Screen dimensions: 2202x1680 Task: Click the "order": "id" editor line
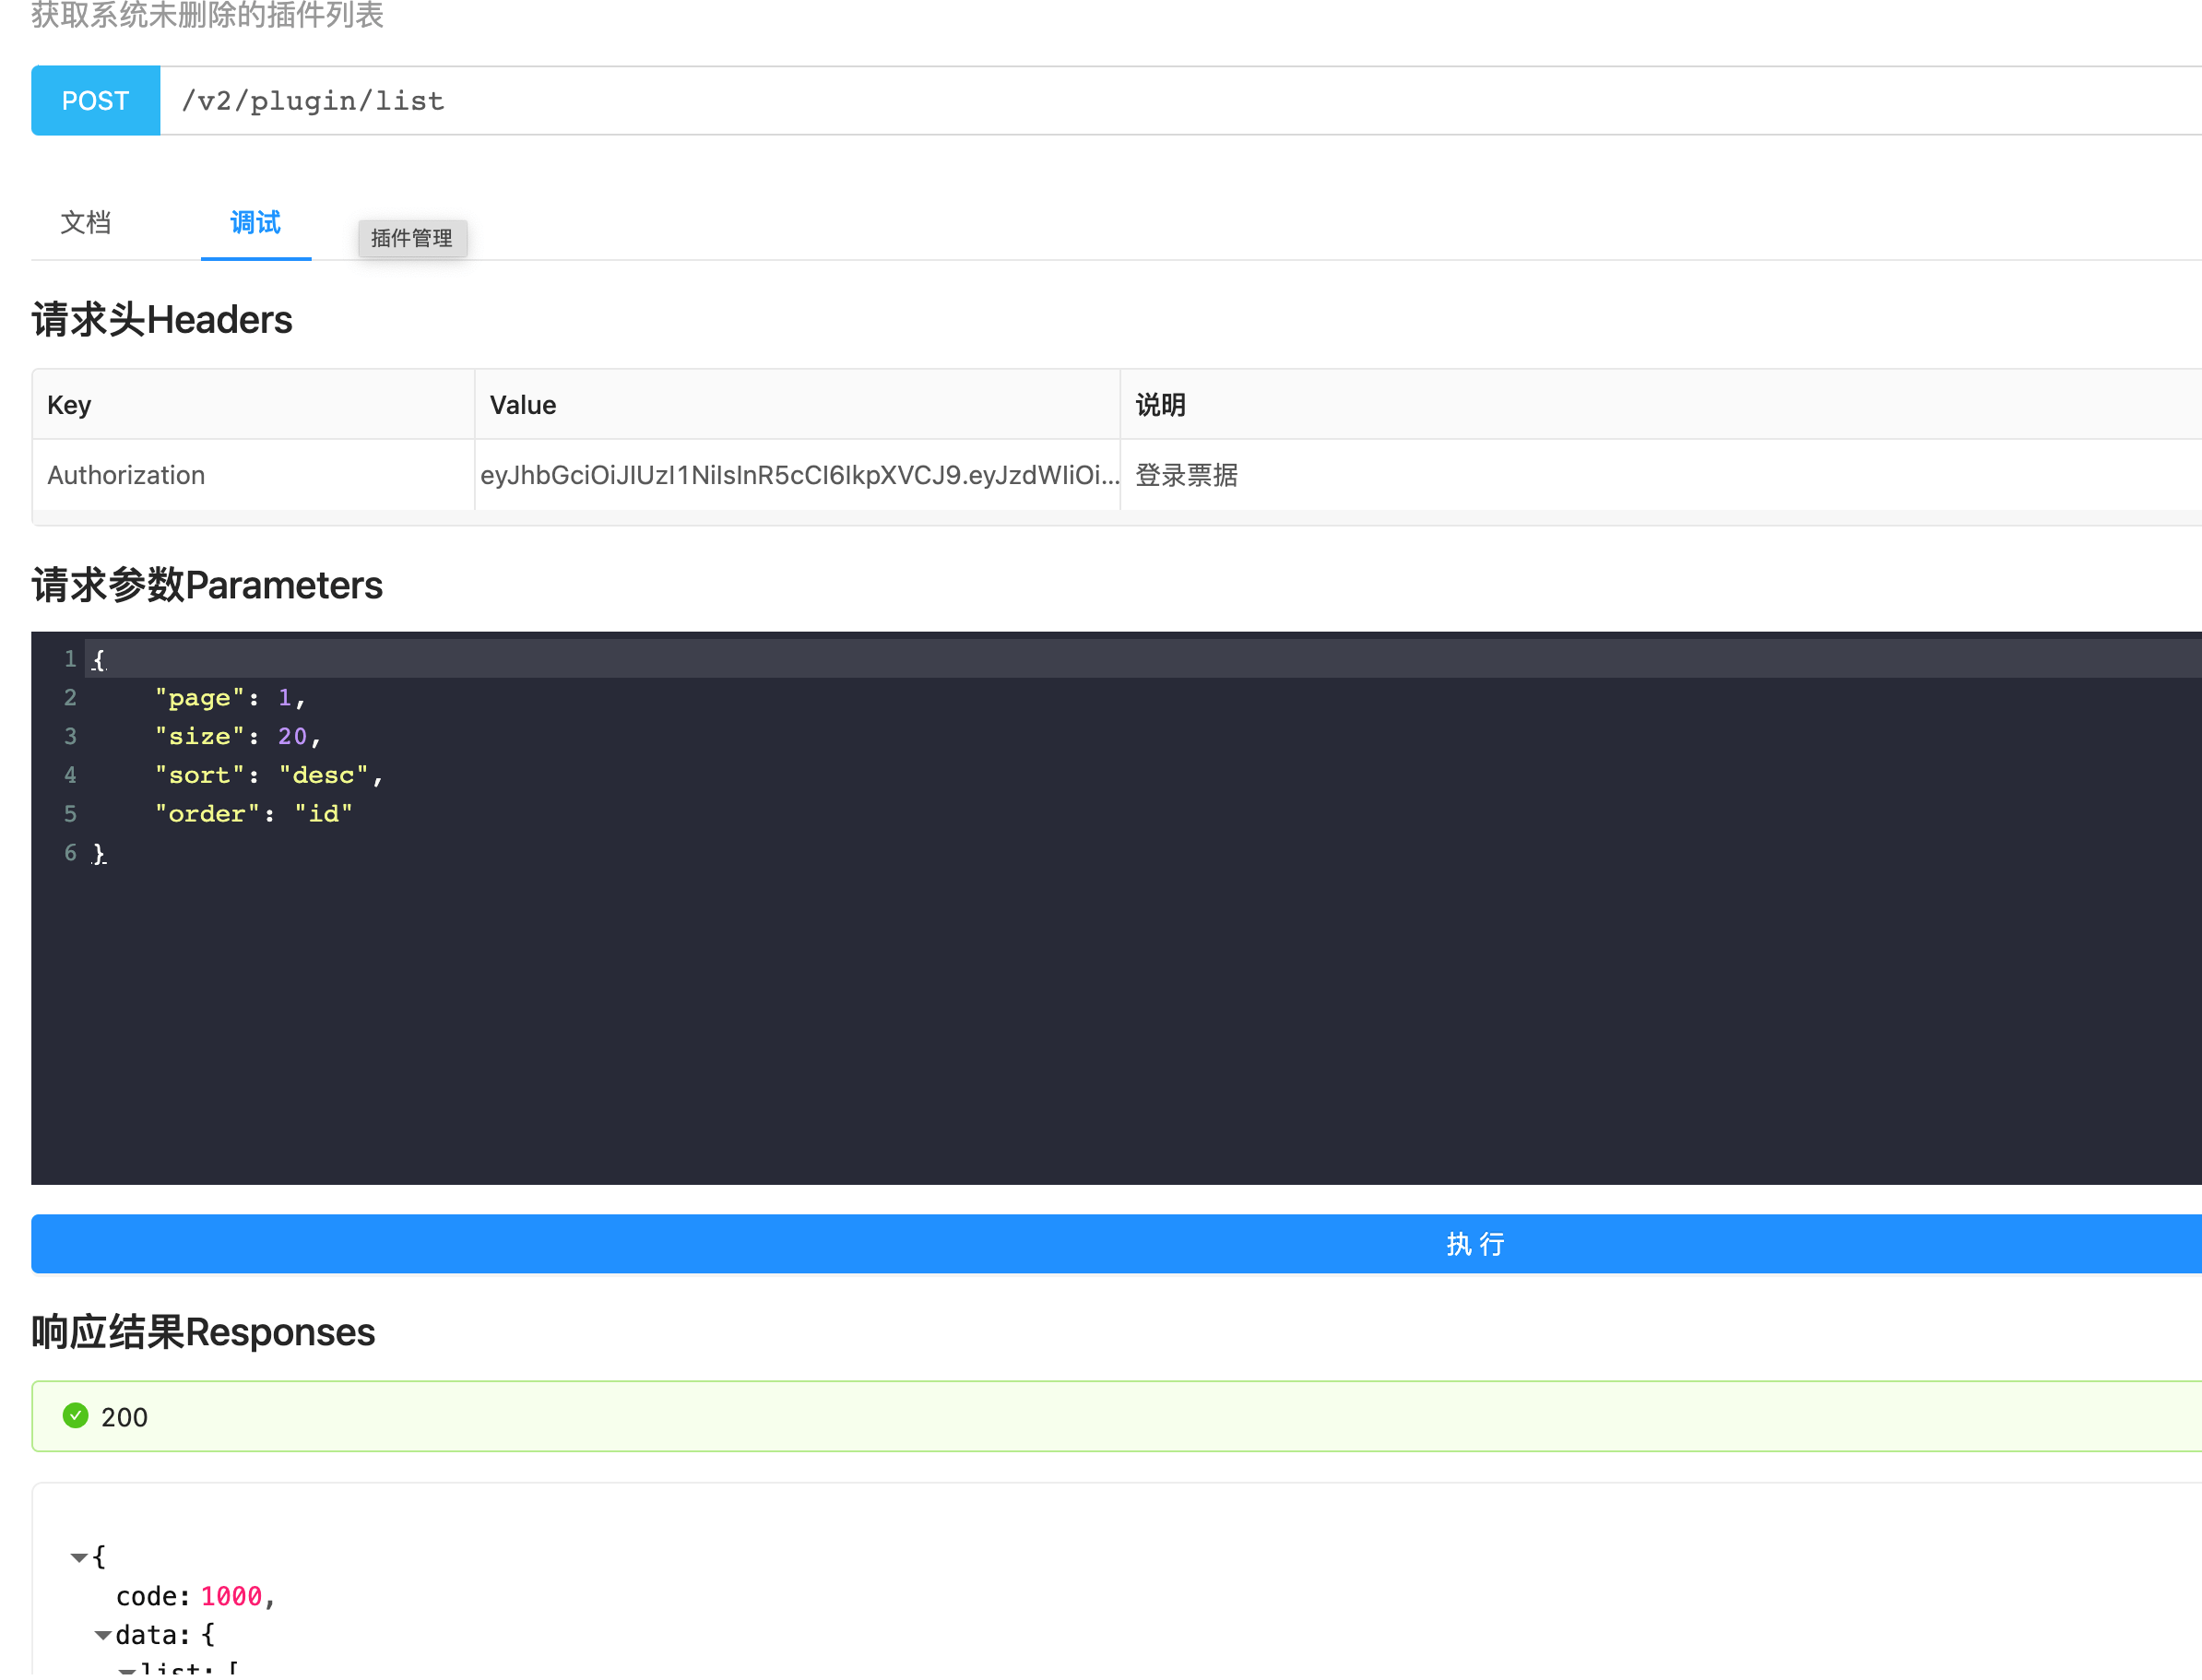point(253,814)
